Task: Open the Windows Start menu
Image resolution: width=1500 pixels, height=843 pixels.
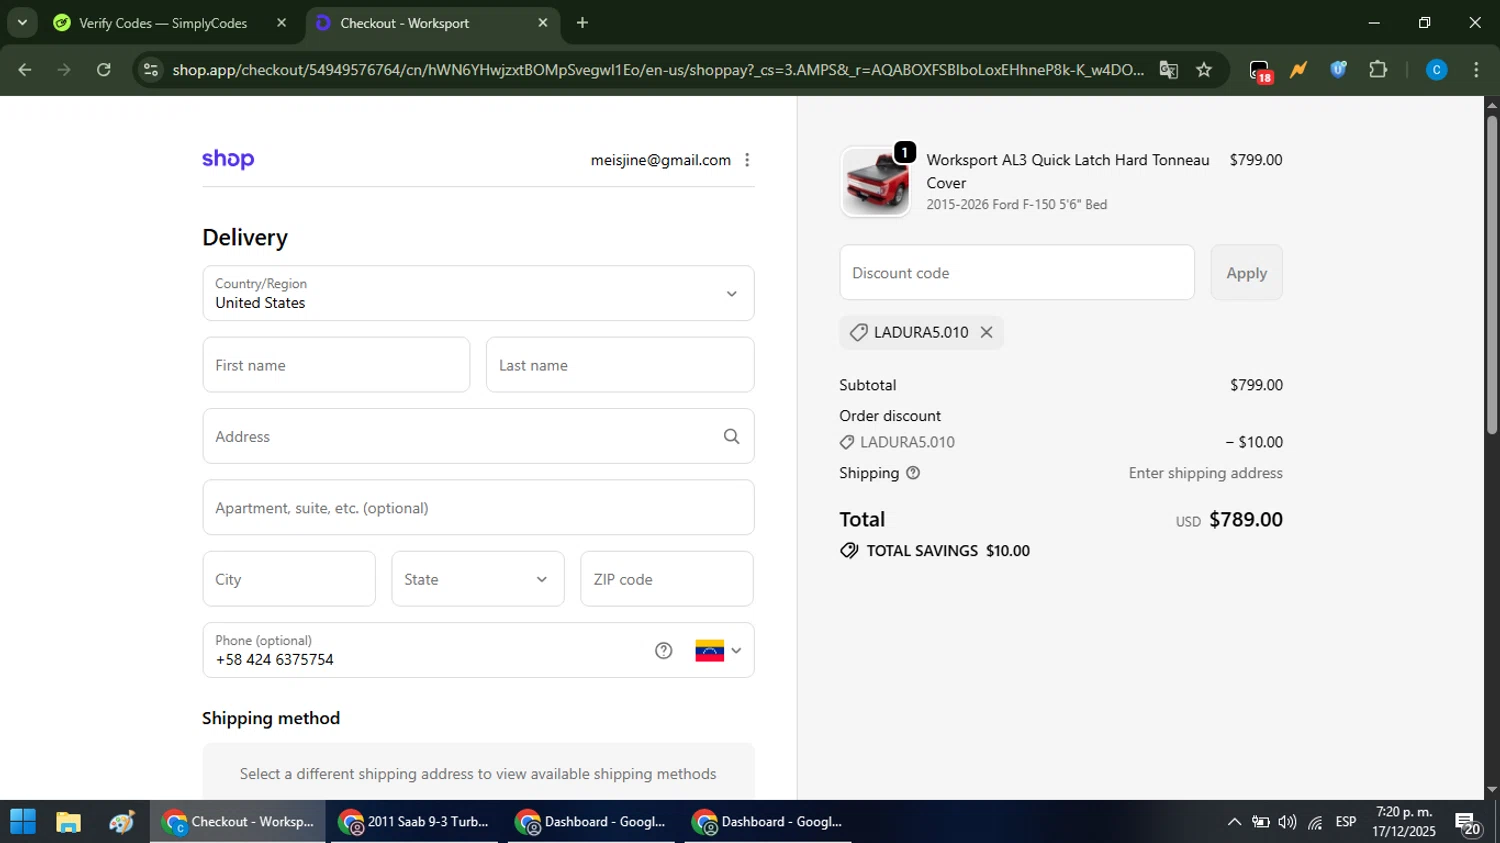Action: pos(22,822)
